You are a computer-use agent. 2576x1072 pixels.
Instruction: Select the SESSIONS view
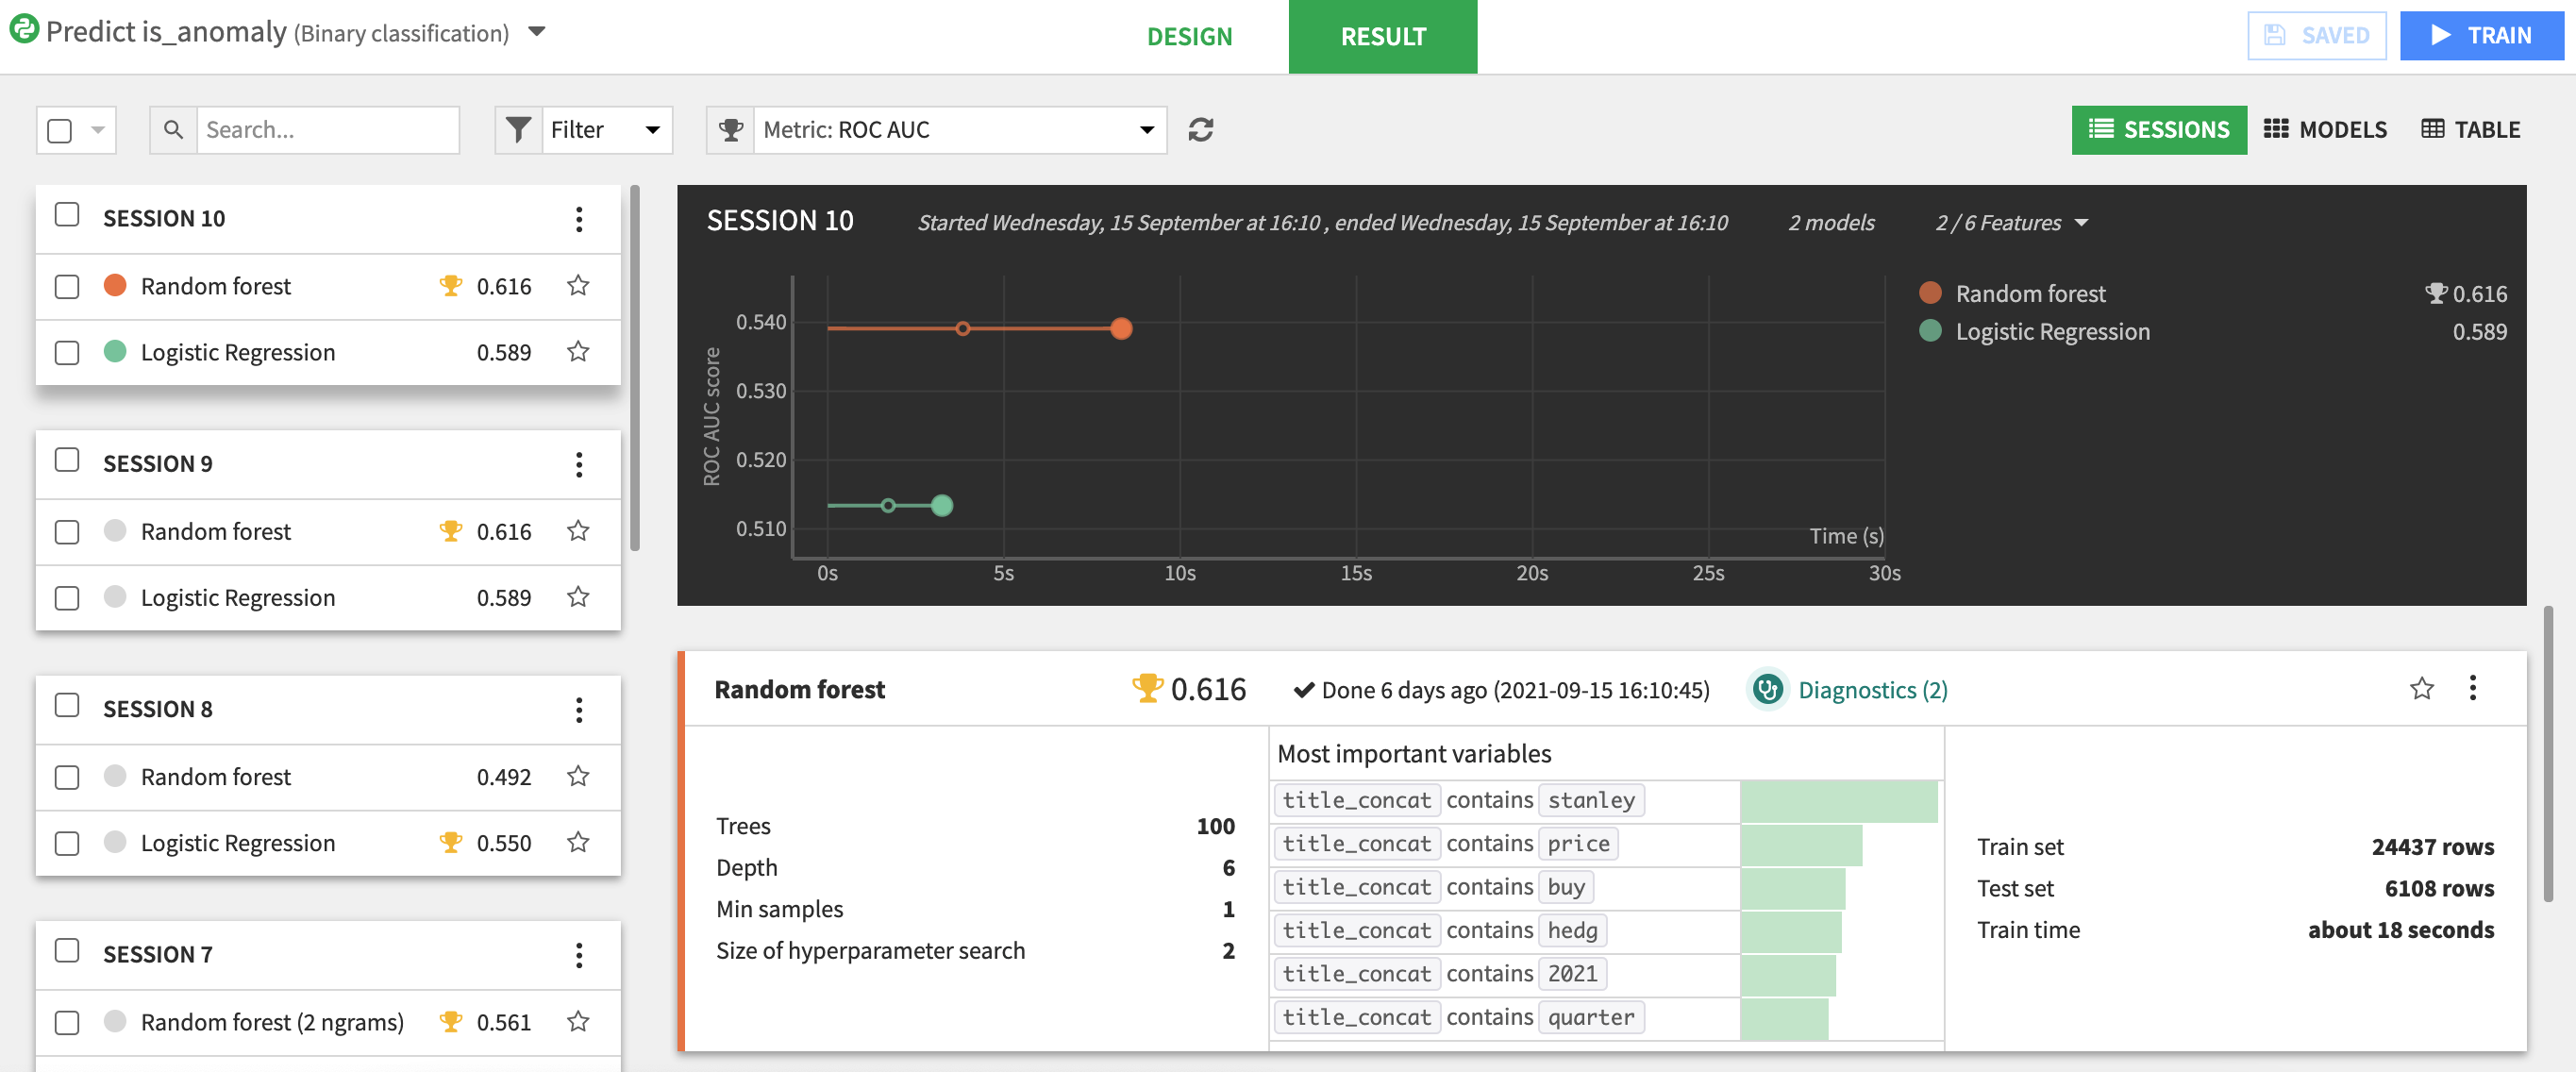click(2158, 130)
